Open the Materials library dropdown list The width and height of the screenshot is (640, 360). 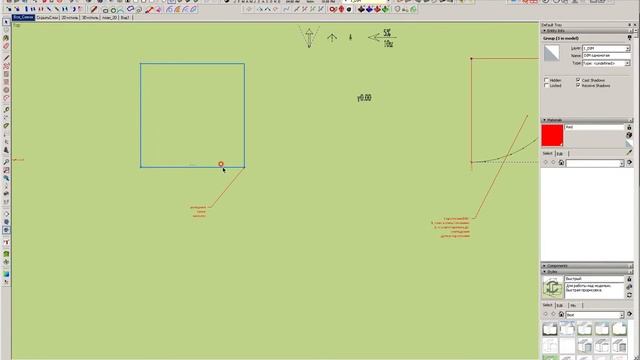pos(621,163)
